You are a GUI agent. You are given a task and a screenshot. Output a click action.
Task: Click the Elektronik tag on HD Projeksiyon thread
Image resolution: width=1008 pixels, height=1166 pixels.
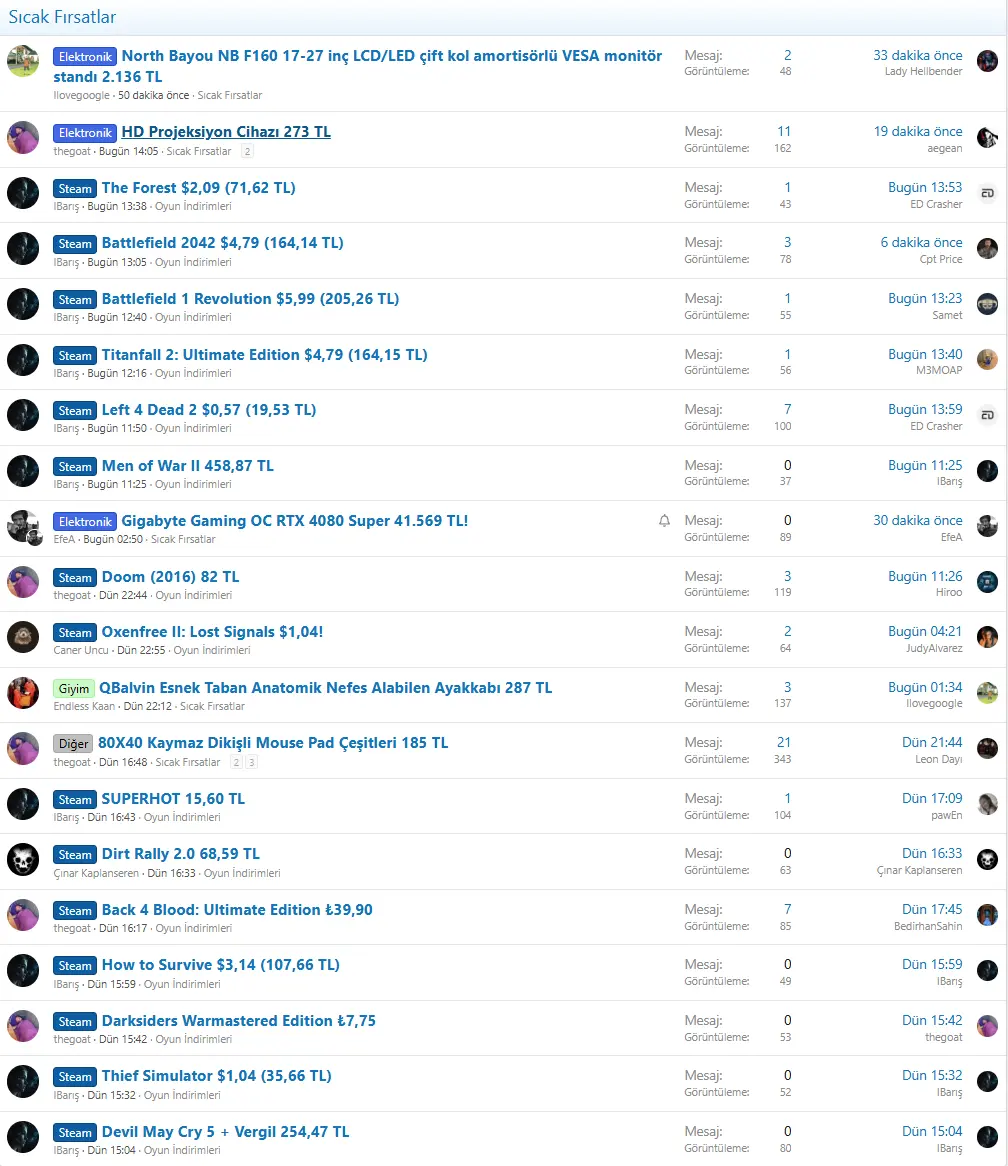tap(85, 132)
